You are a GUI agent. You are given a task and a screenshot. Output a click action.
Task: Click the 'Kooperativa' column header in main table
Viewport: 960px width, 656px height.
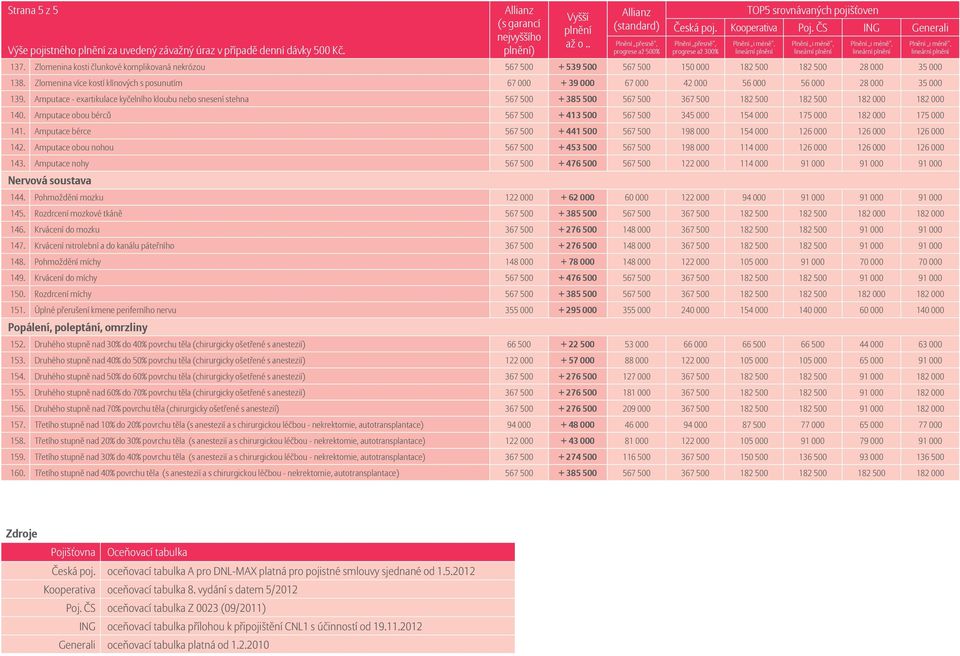coord(754,28)
